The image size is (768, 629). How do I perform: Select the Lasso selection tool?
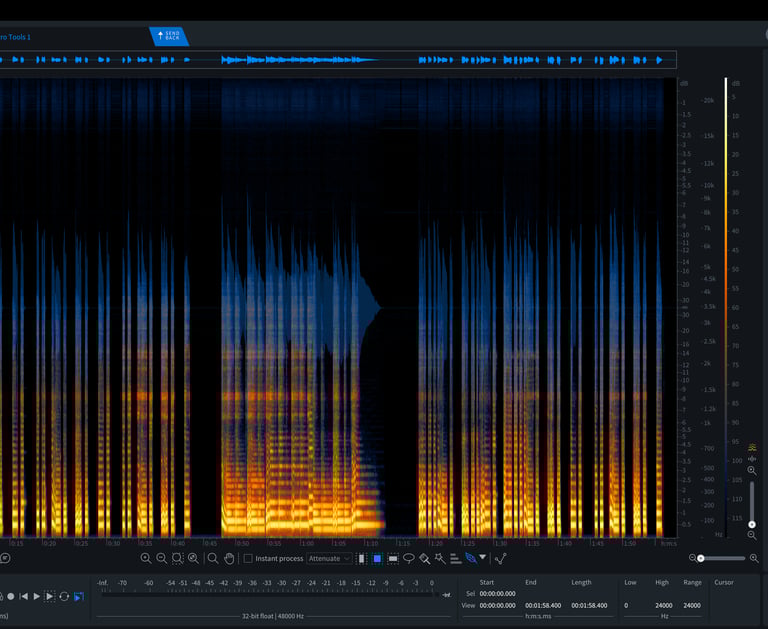[x=409, y=558]
